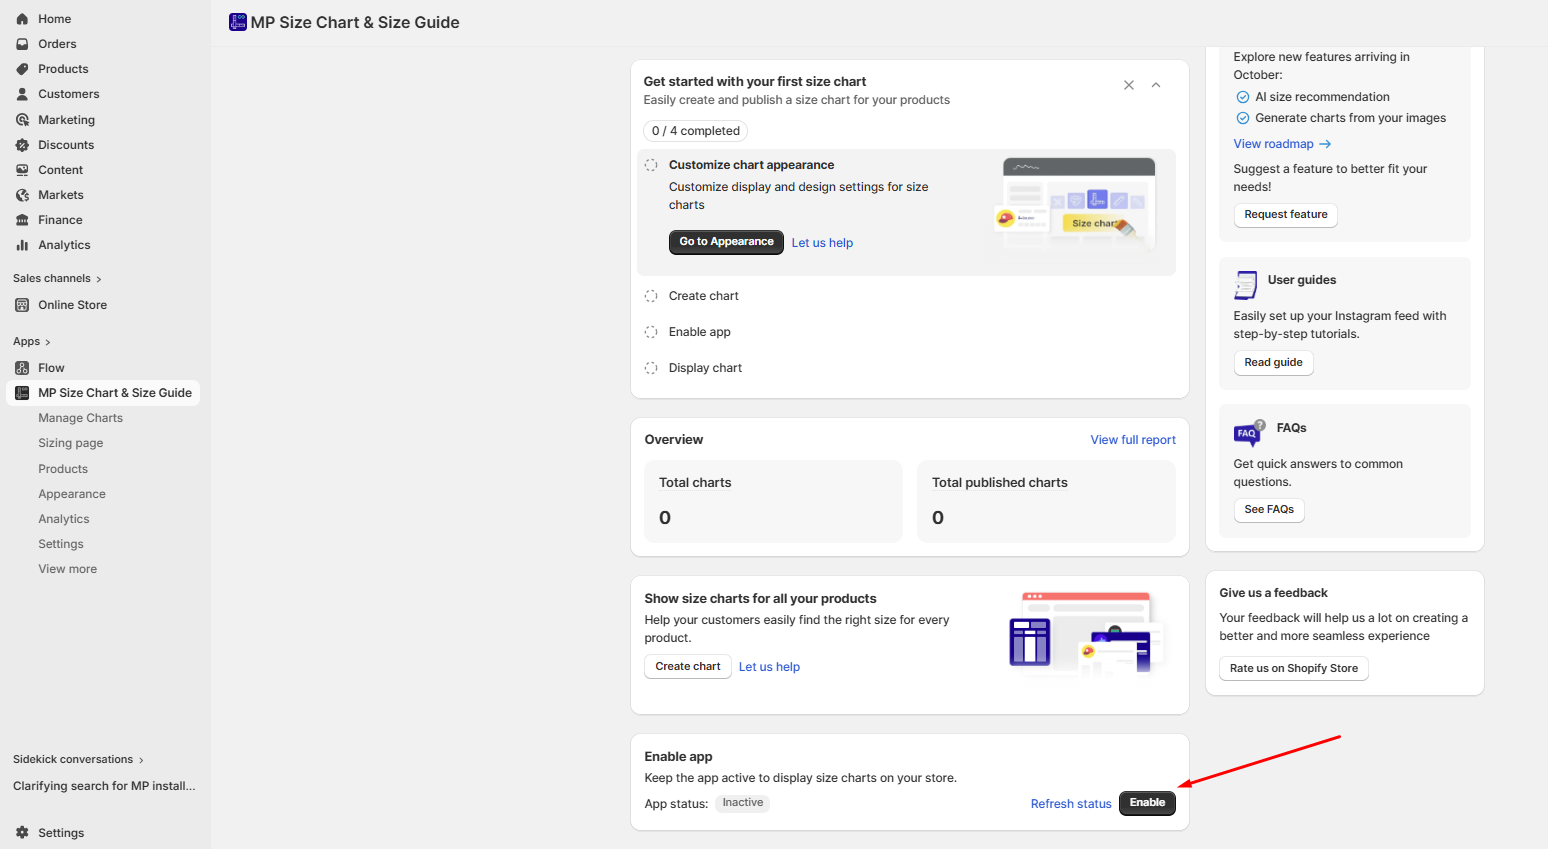Click the MP Size Chart sidebar app icon

(22, 393)
